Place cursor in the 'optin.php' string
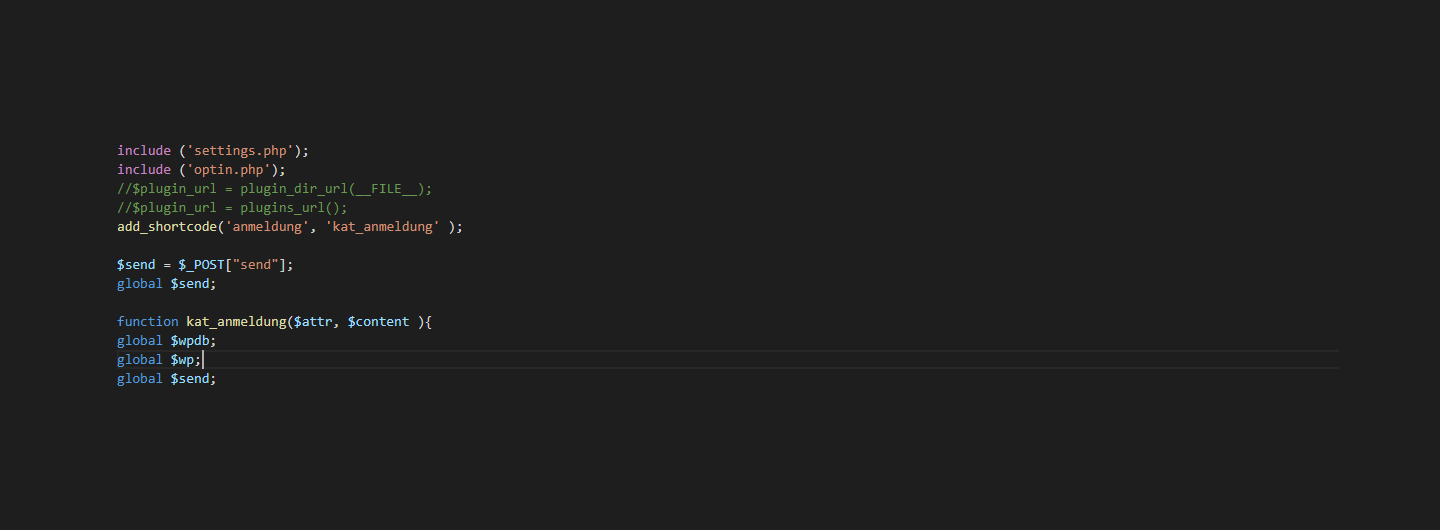The height and width of the screenshot is (530, 1440). click(x=228, y=170)
